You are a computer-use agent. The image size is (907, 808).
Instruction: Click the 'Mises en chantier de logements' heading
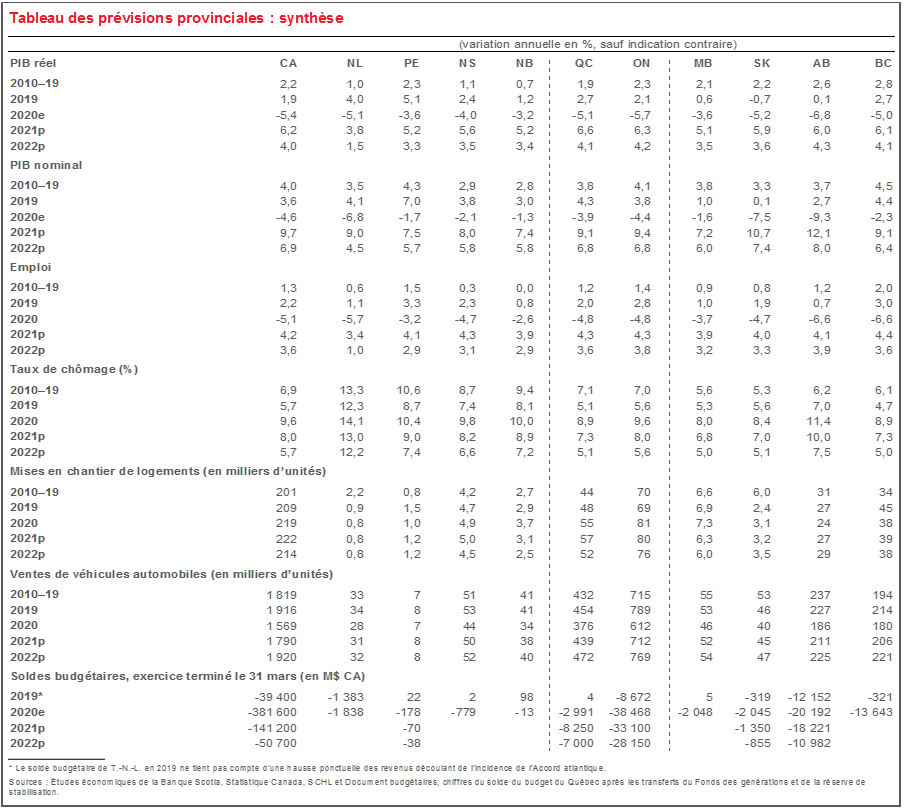(x=168, y=471)
